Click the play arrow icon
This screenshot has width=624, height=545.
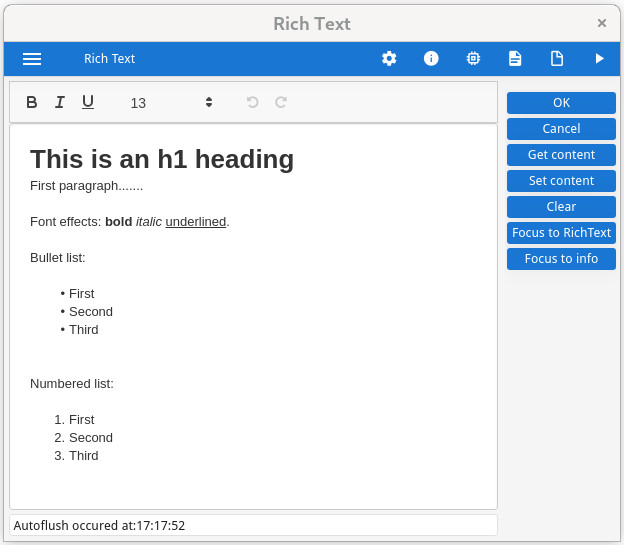tap(599, 59)
